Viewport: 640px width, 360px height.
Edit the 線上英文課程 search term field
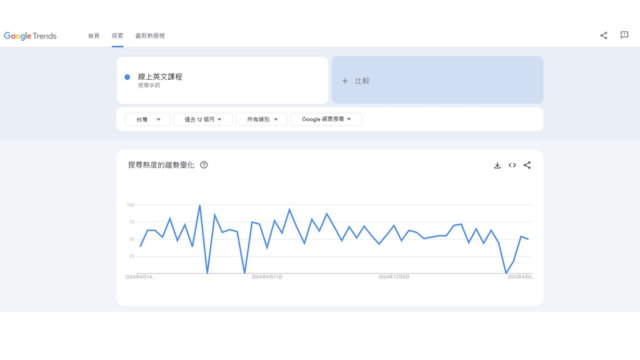(222, 80)
